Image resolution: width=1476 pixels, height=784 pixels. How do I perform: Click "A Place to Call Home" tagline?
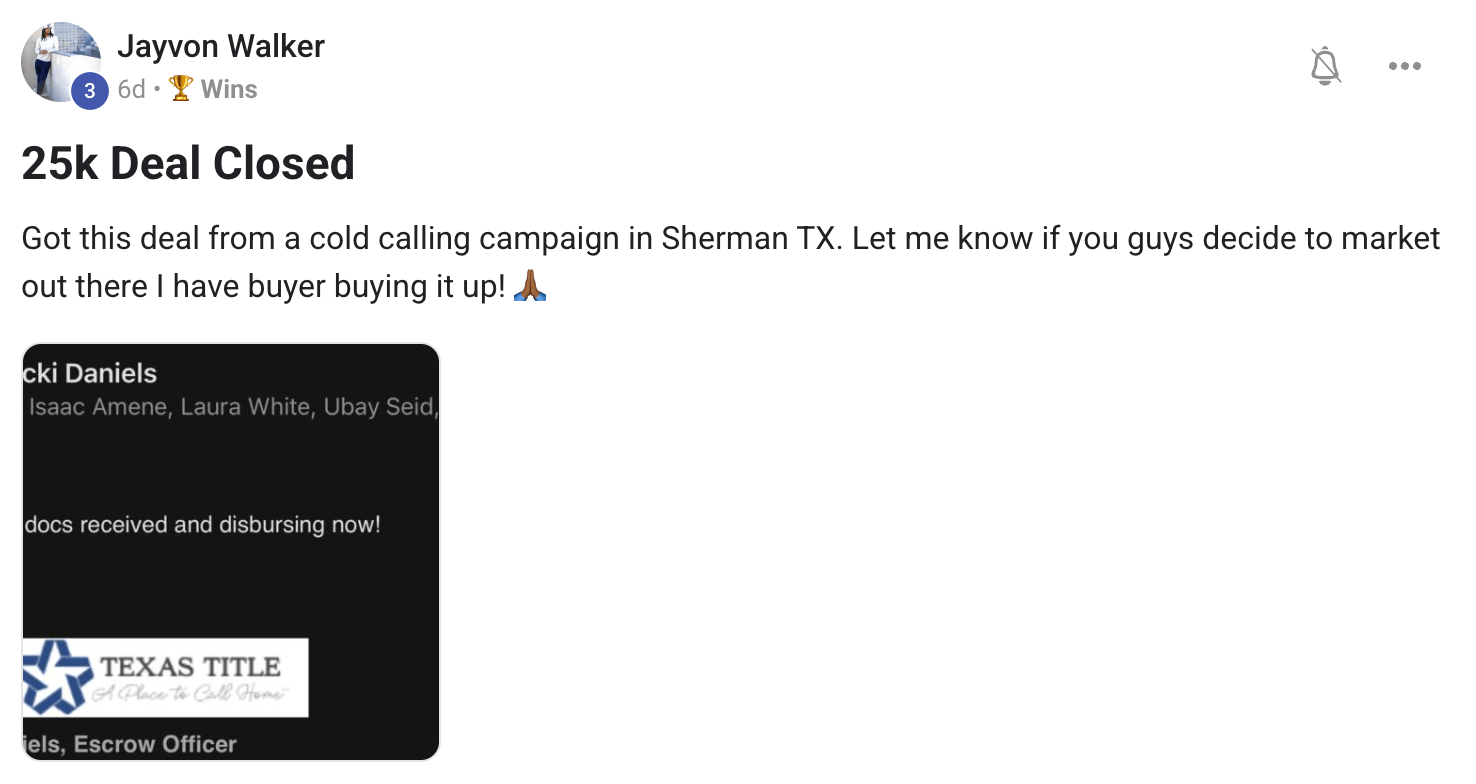(190, 694)
